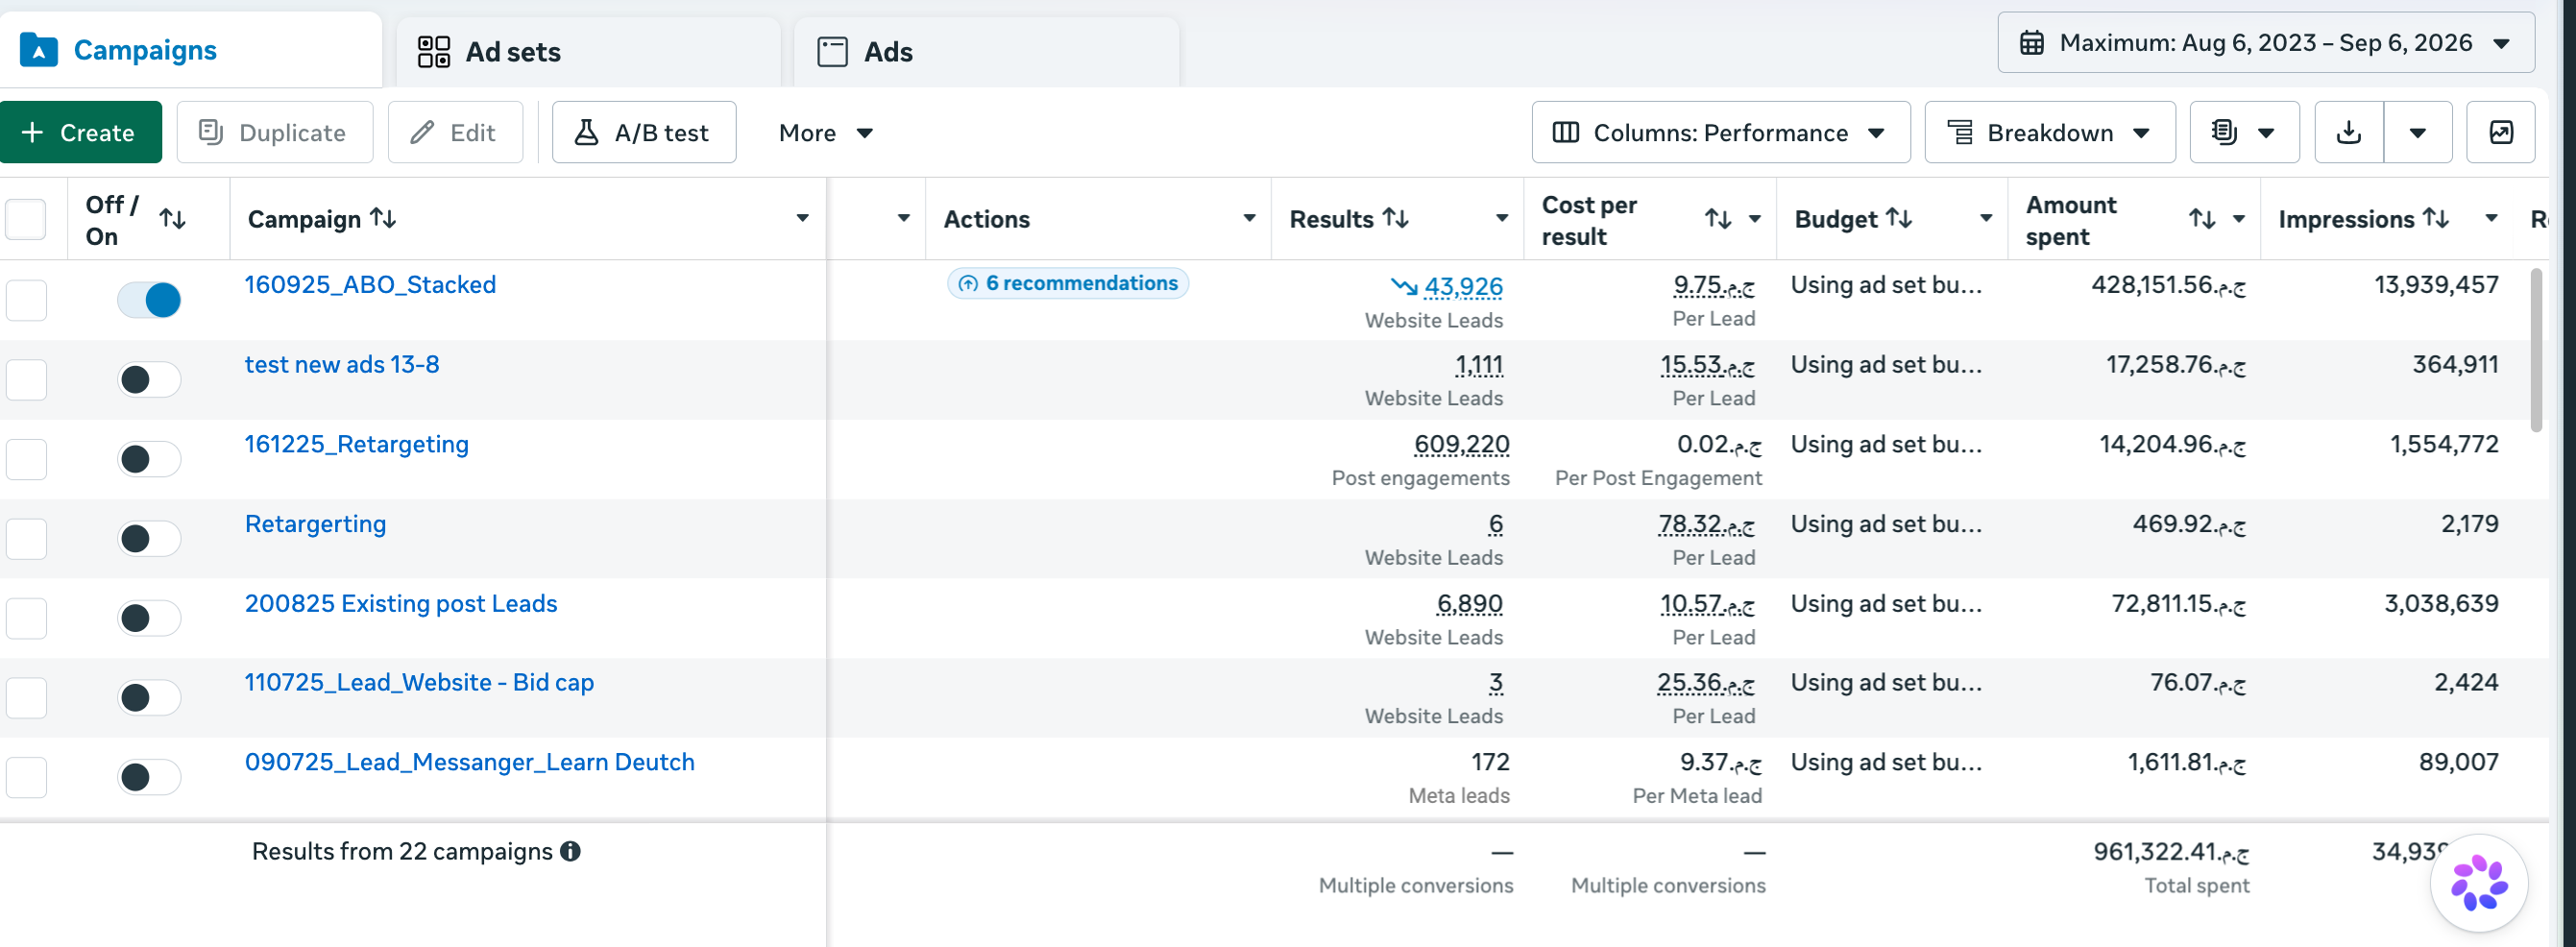Enable the 161225_Retargeting campaign switch
Image resolution: width=2576 pixels, height=947 pixels.
(x=149, y=459)
